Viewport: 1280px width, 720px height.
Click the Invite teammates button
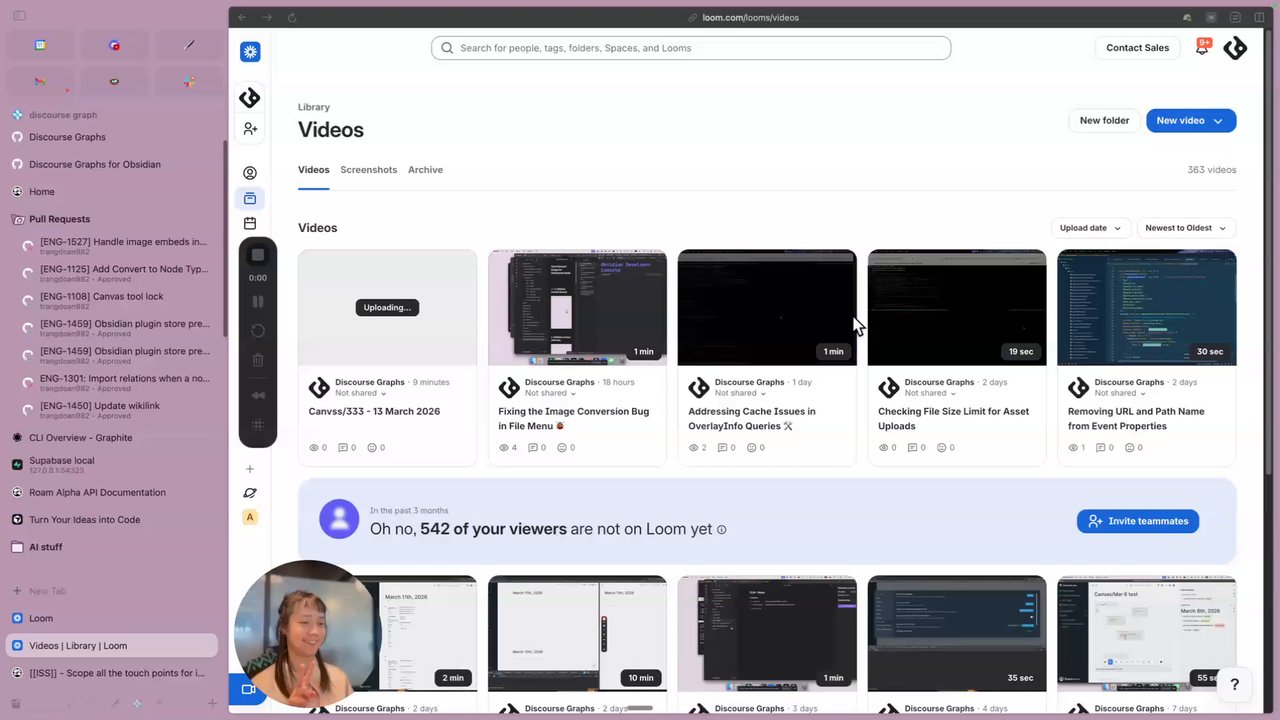point(1138,521)
